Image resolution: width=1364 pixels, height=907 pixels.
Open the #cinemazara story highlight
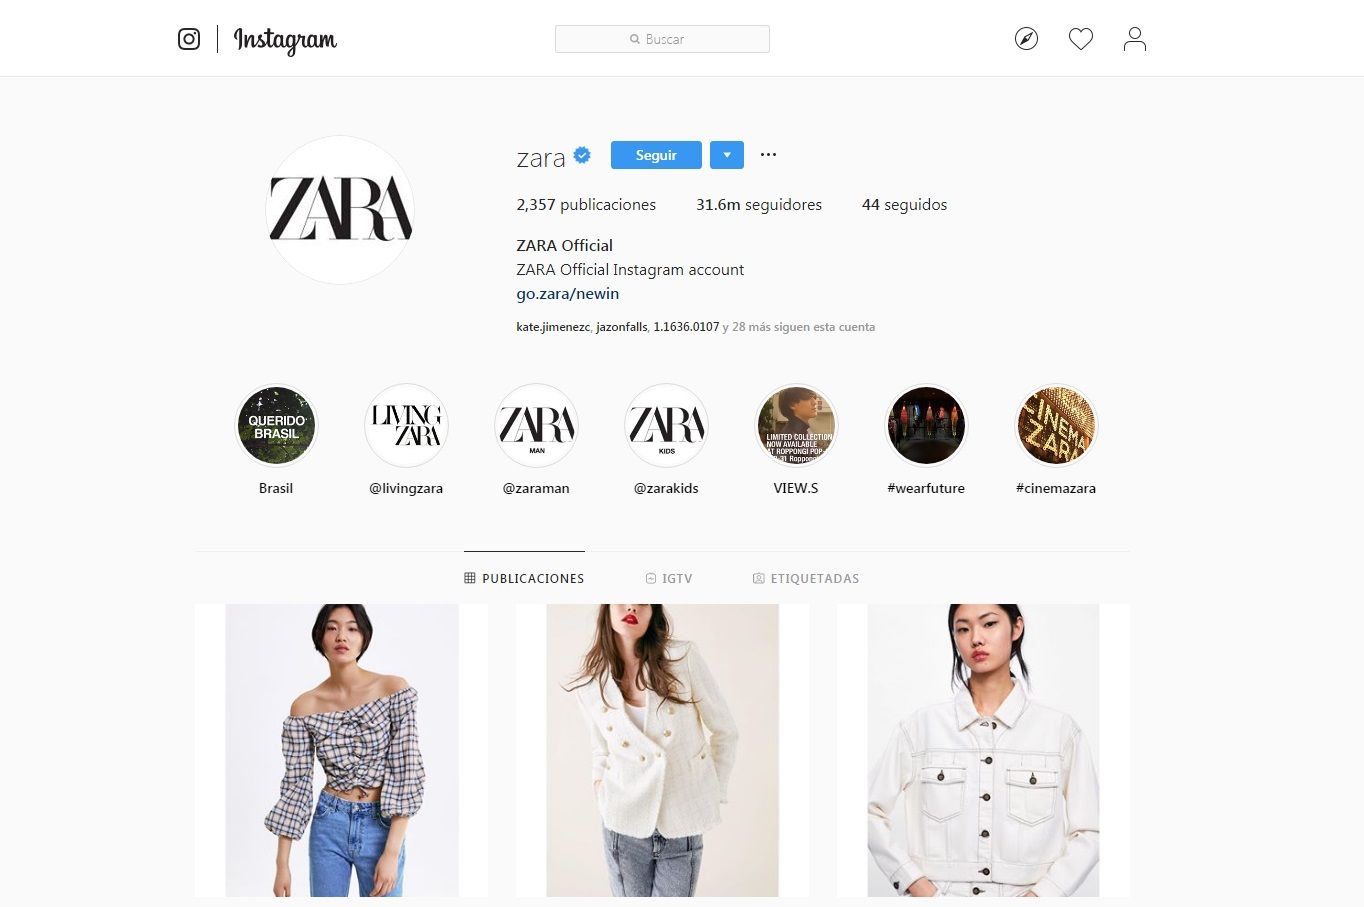[x=1056, y=426]
